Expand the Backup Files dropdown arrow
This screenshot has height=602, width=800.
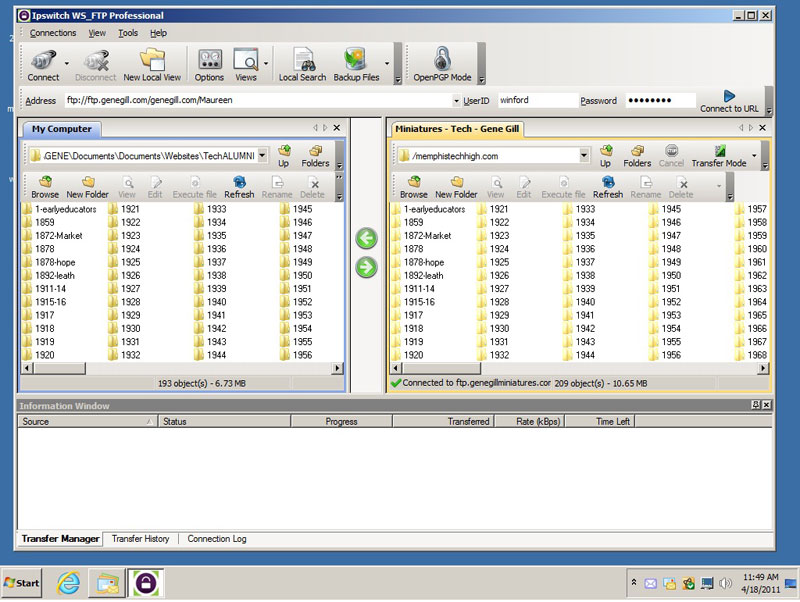(x=387, y=63)
